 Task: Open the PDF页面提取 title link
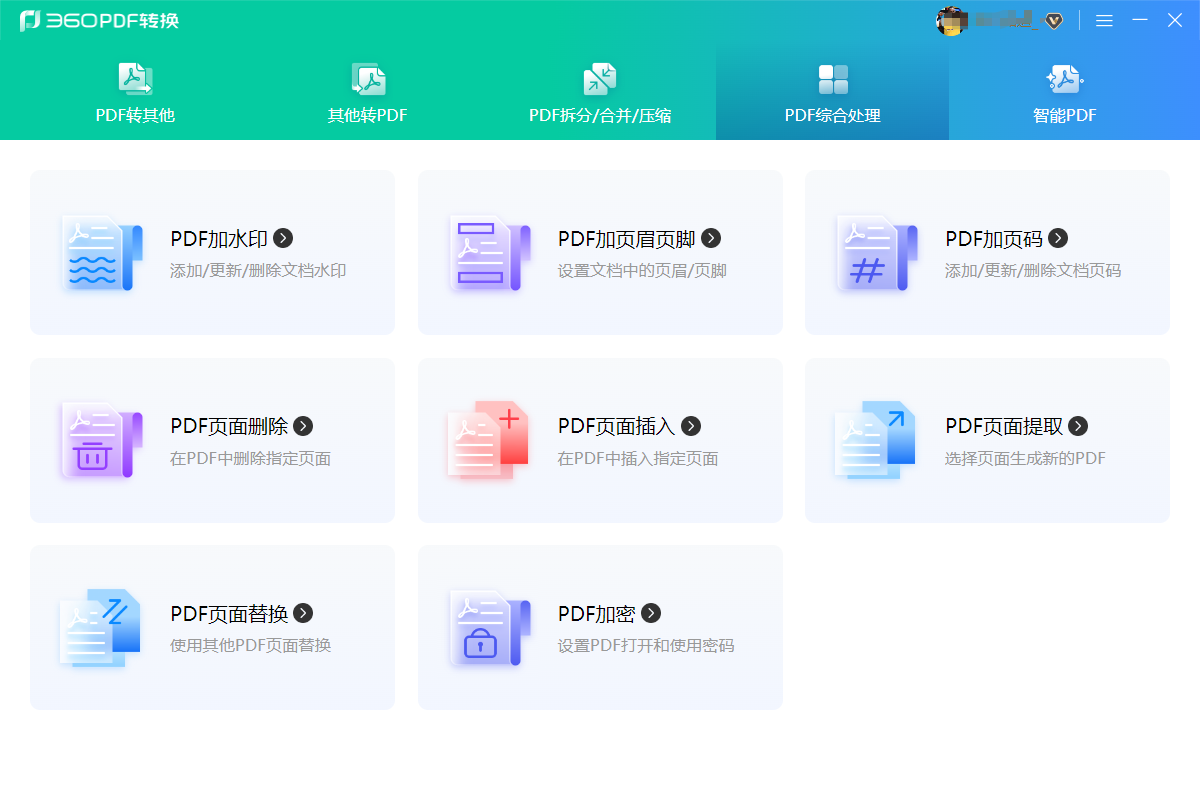coord(1004,426)
